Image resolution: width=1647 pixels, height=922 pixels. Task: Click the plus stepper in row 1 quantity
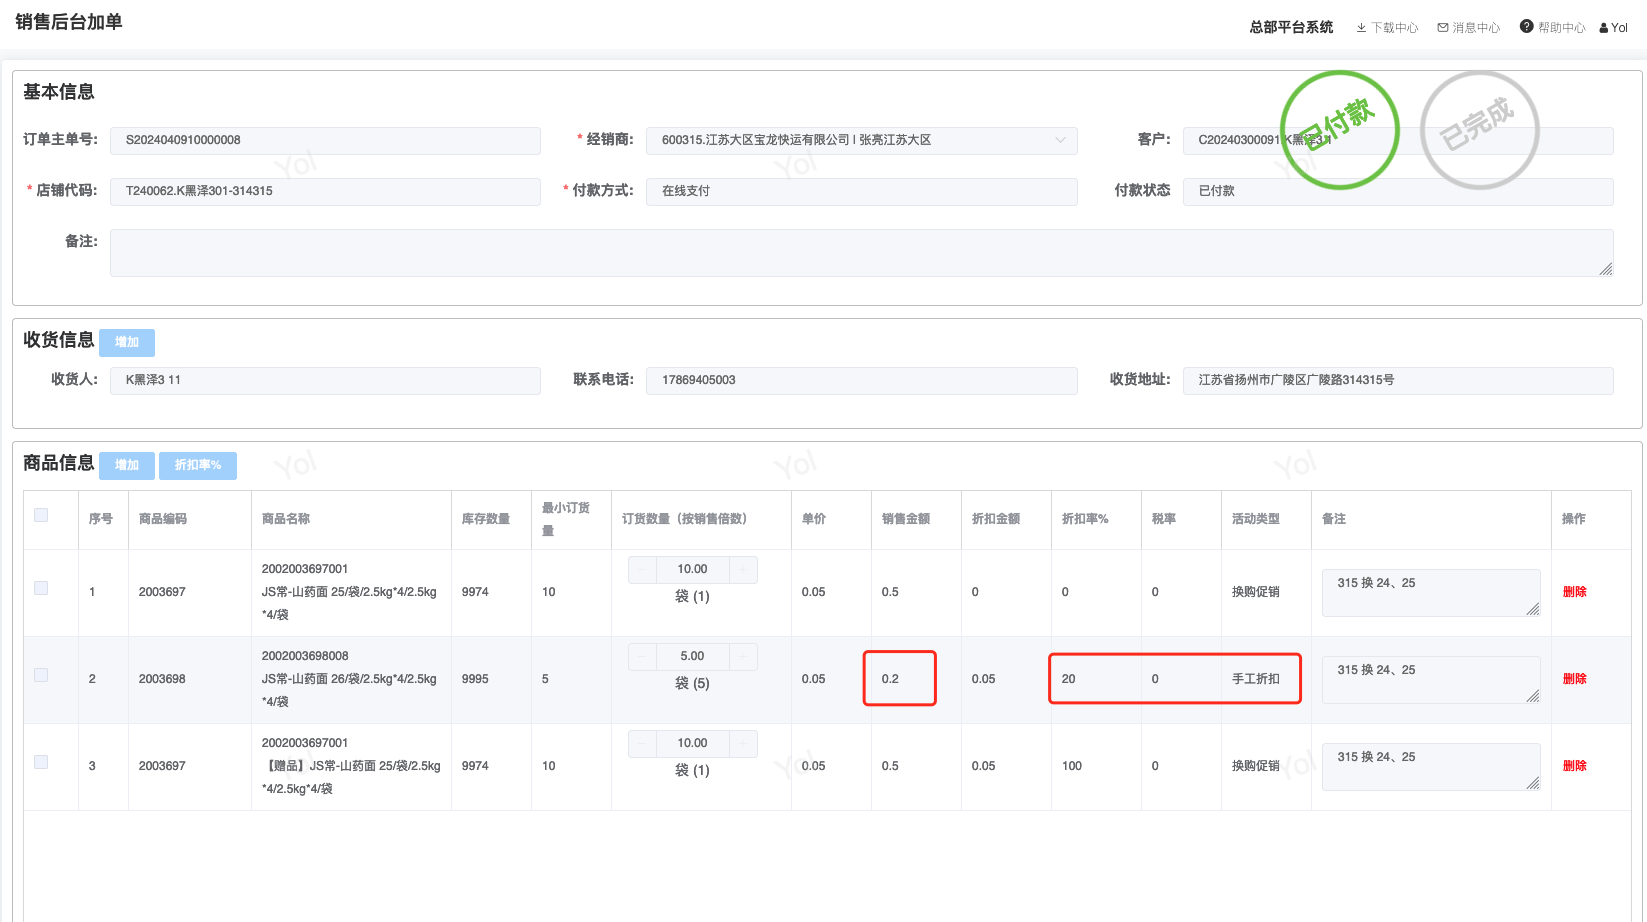coord(743,569)
